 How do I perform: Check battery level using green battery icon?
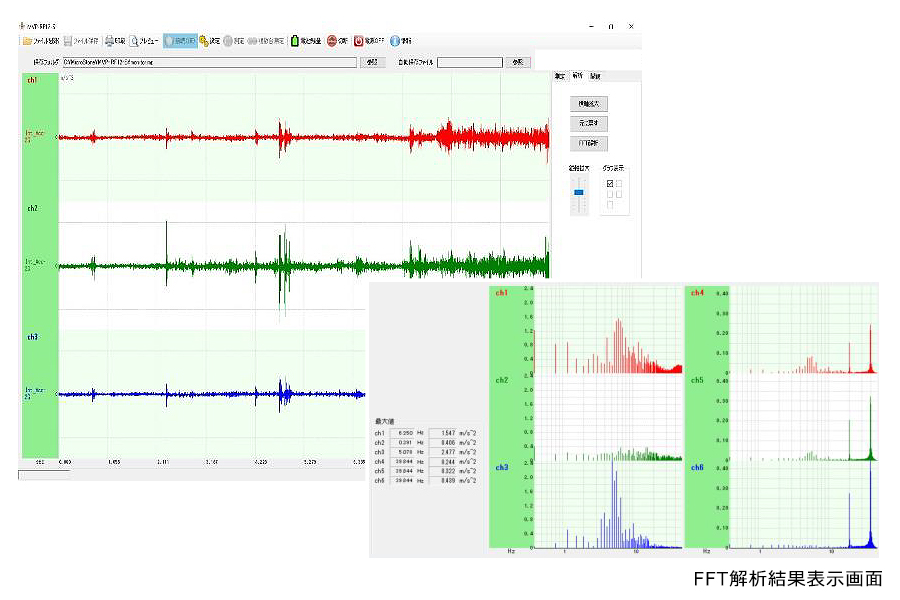pyautogui.click(x=295, y=41)
